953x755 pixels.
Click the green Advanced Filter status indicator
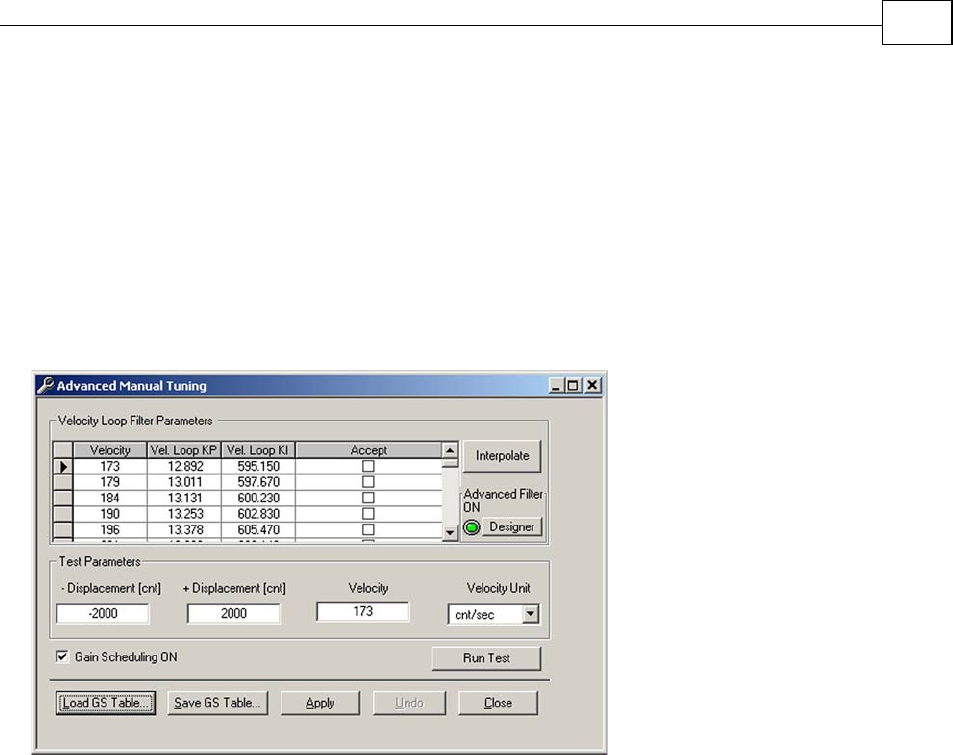472,527
